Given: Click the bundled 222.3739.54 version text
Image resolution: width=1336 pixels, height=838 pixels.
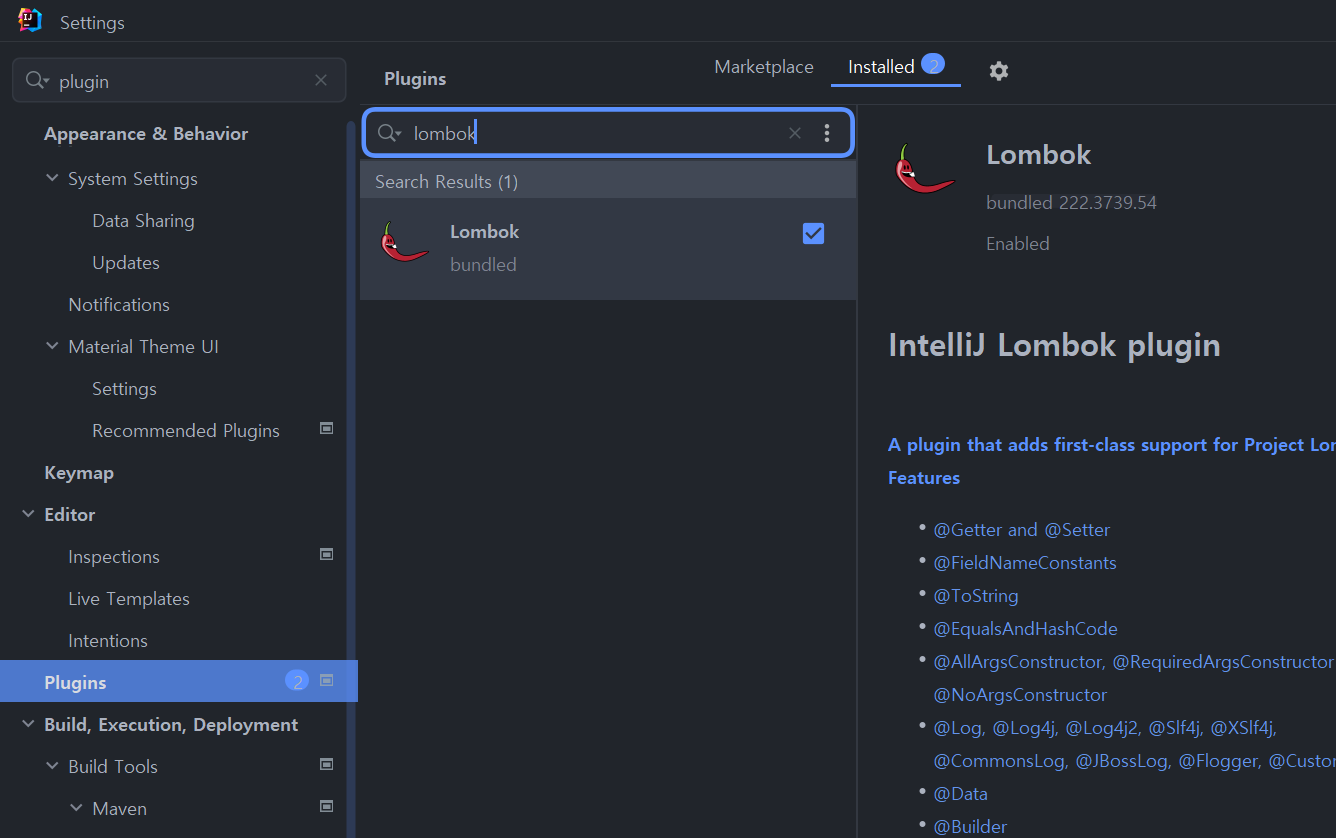Looking at the screenshot, I should click(1071, 203).
